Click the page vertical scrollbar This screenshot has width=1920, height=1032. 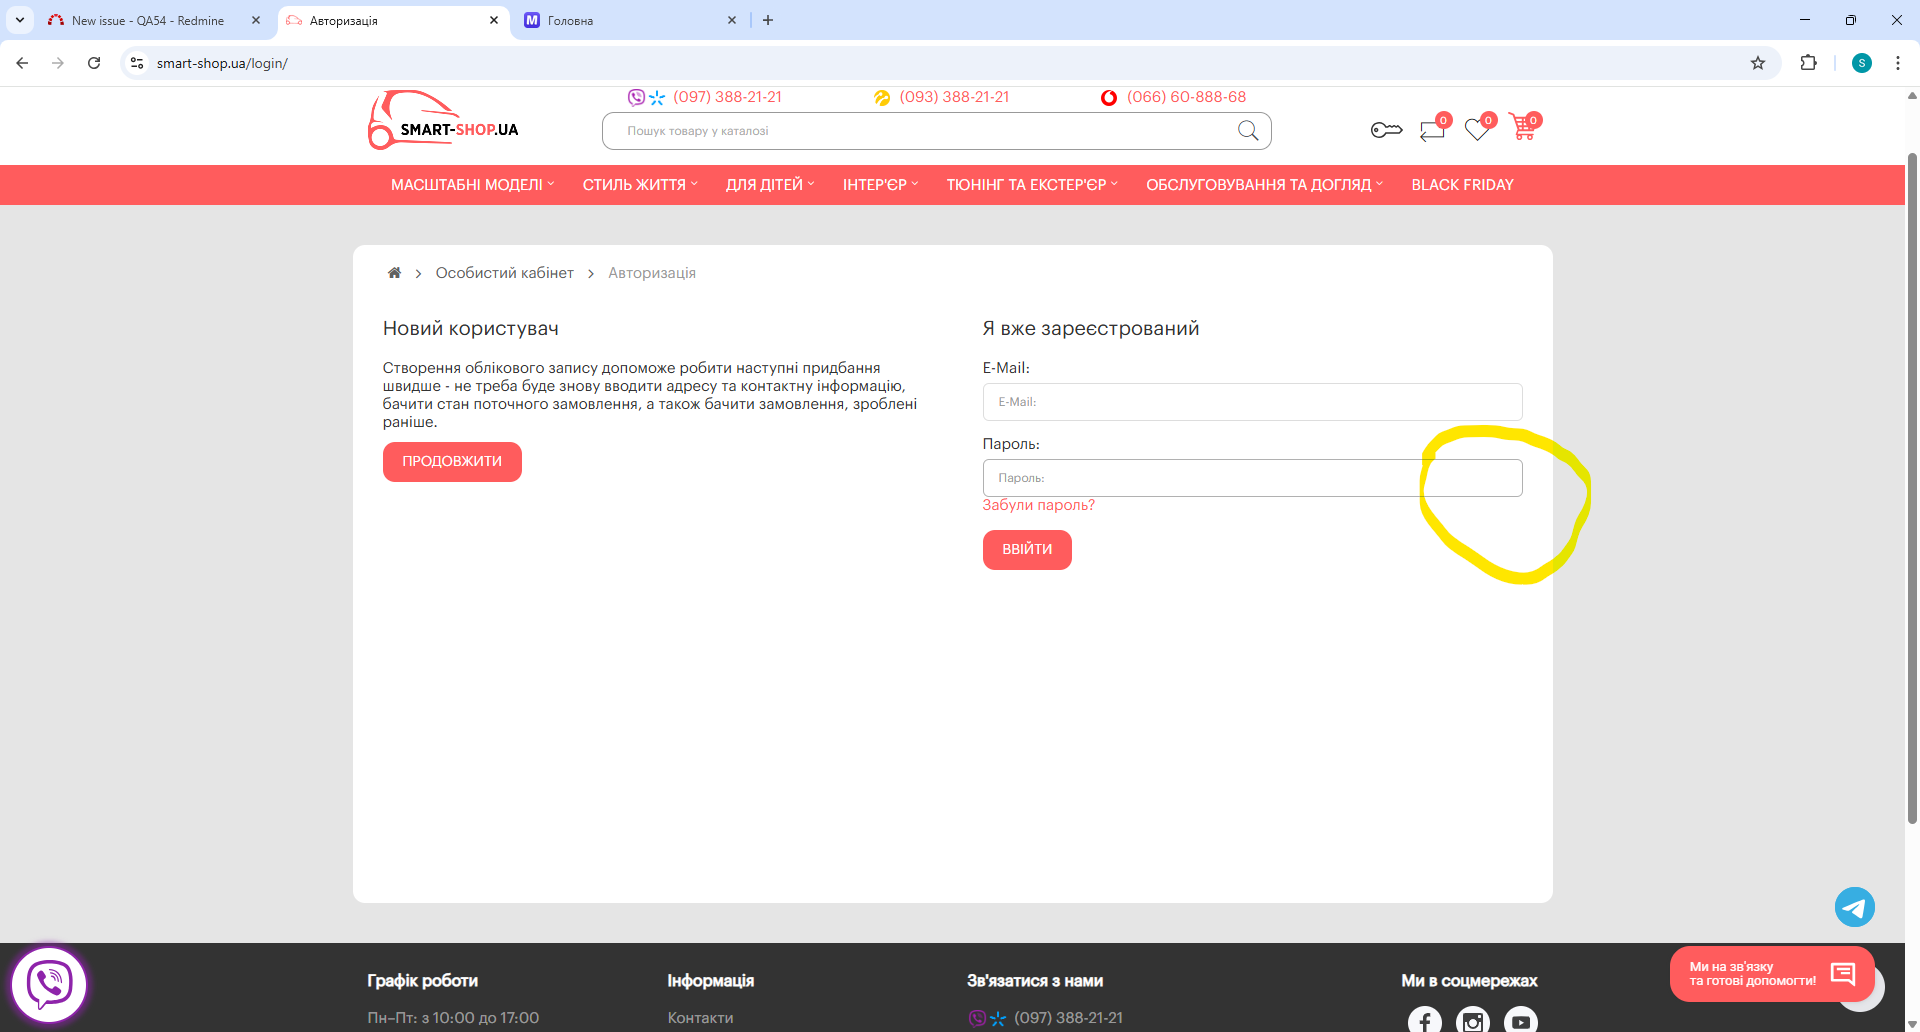coord(1912,490)
